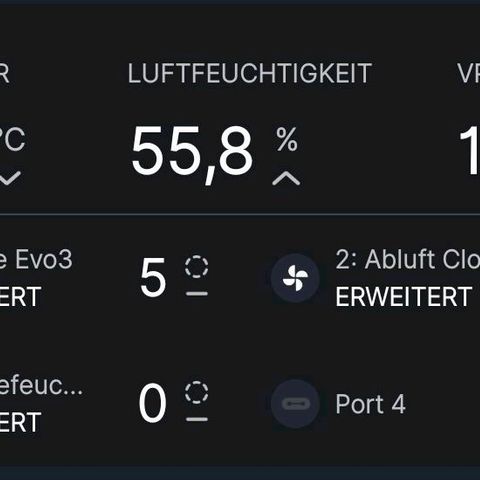Image resolution: width=480 pixels, height=480 pixels.
Task: Click the °C temperature unit symbol
Action: tap(13, 139)
